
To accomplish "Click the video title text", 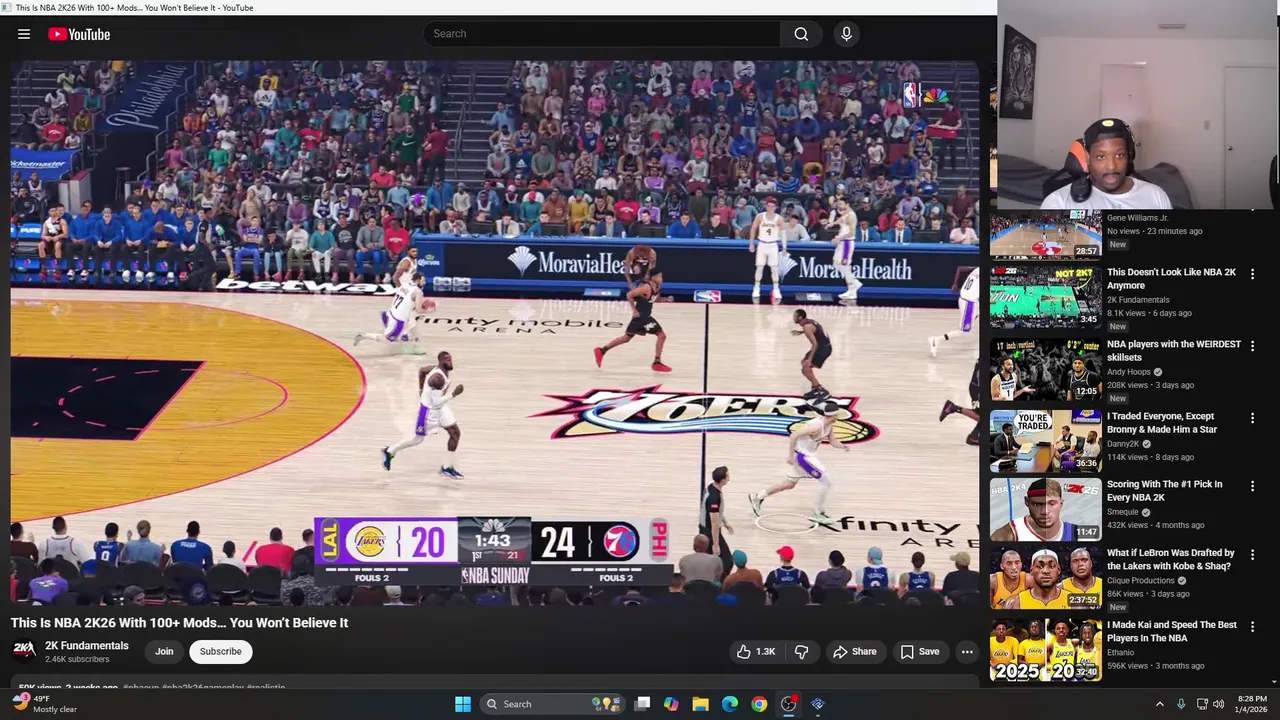I will coord(180,623).
